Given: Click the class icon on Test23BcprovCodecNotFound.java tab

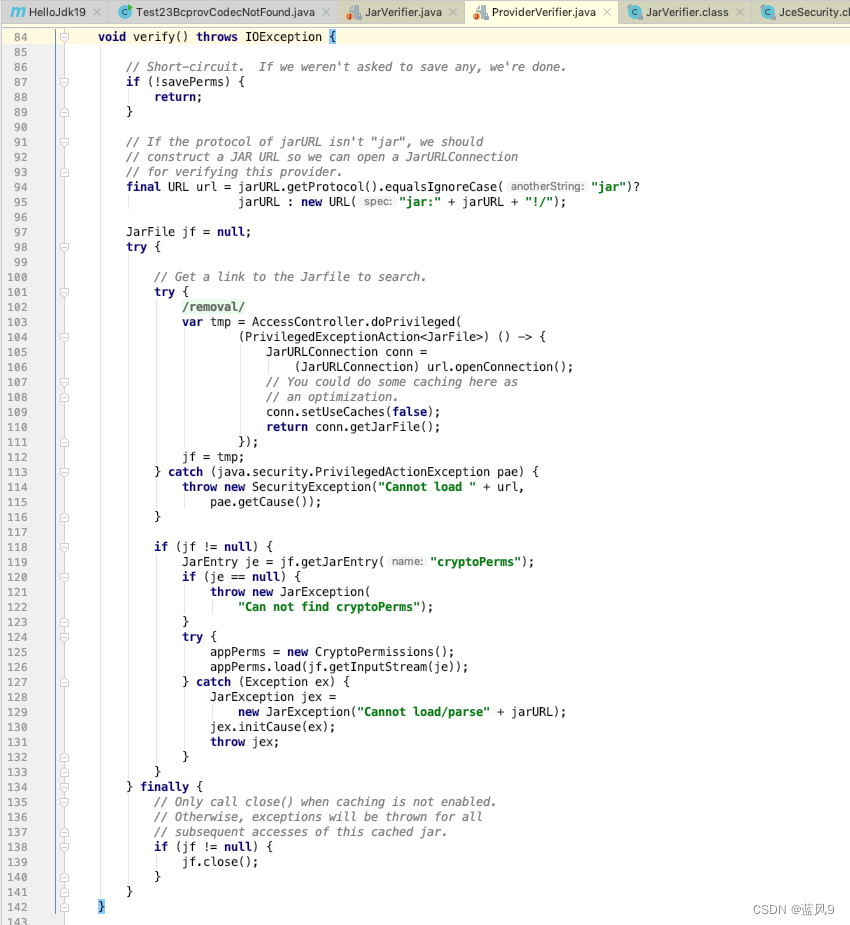Looking at the screenshot, I should 125,12.
